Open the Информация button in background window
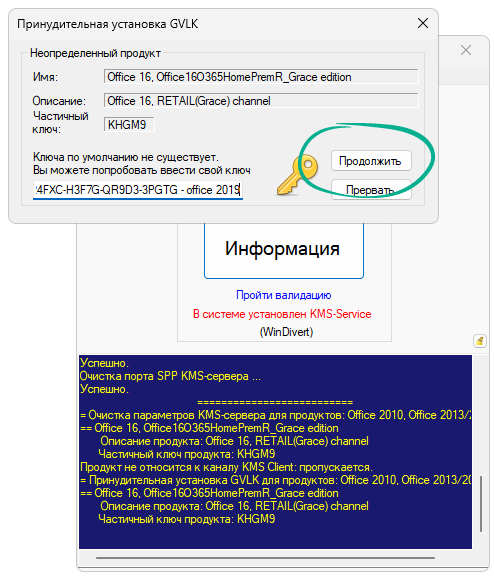The width and height of the screenshot is (494, 580). tap(284, 250)
